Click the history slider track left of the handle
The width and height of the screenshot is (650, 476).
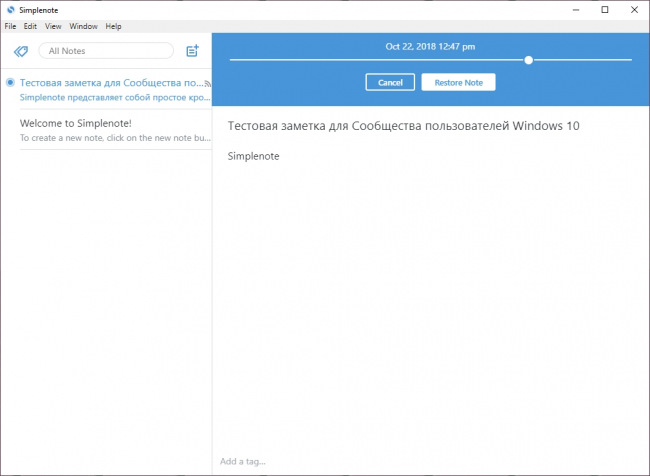coord(377,60)
